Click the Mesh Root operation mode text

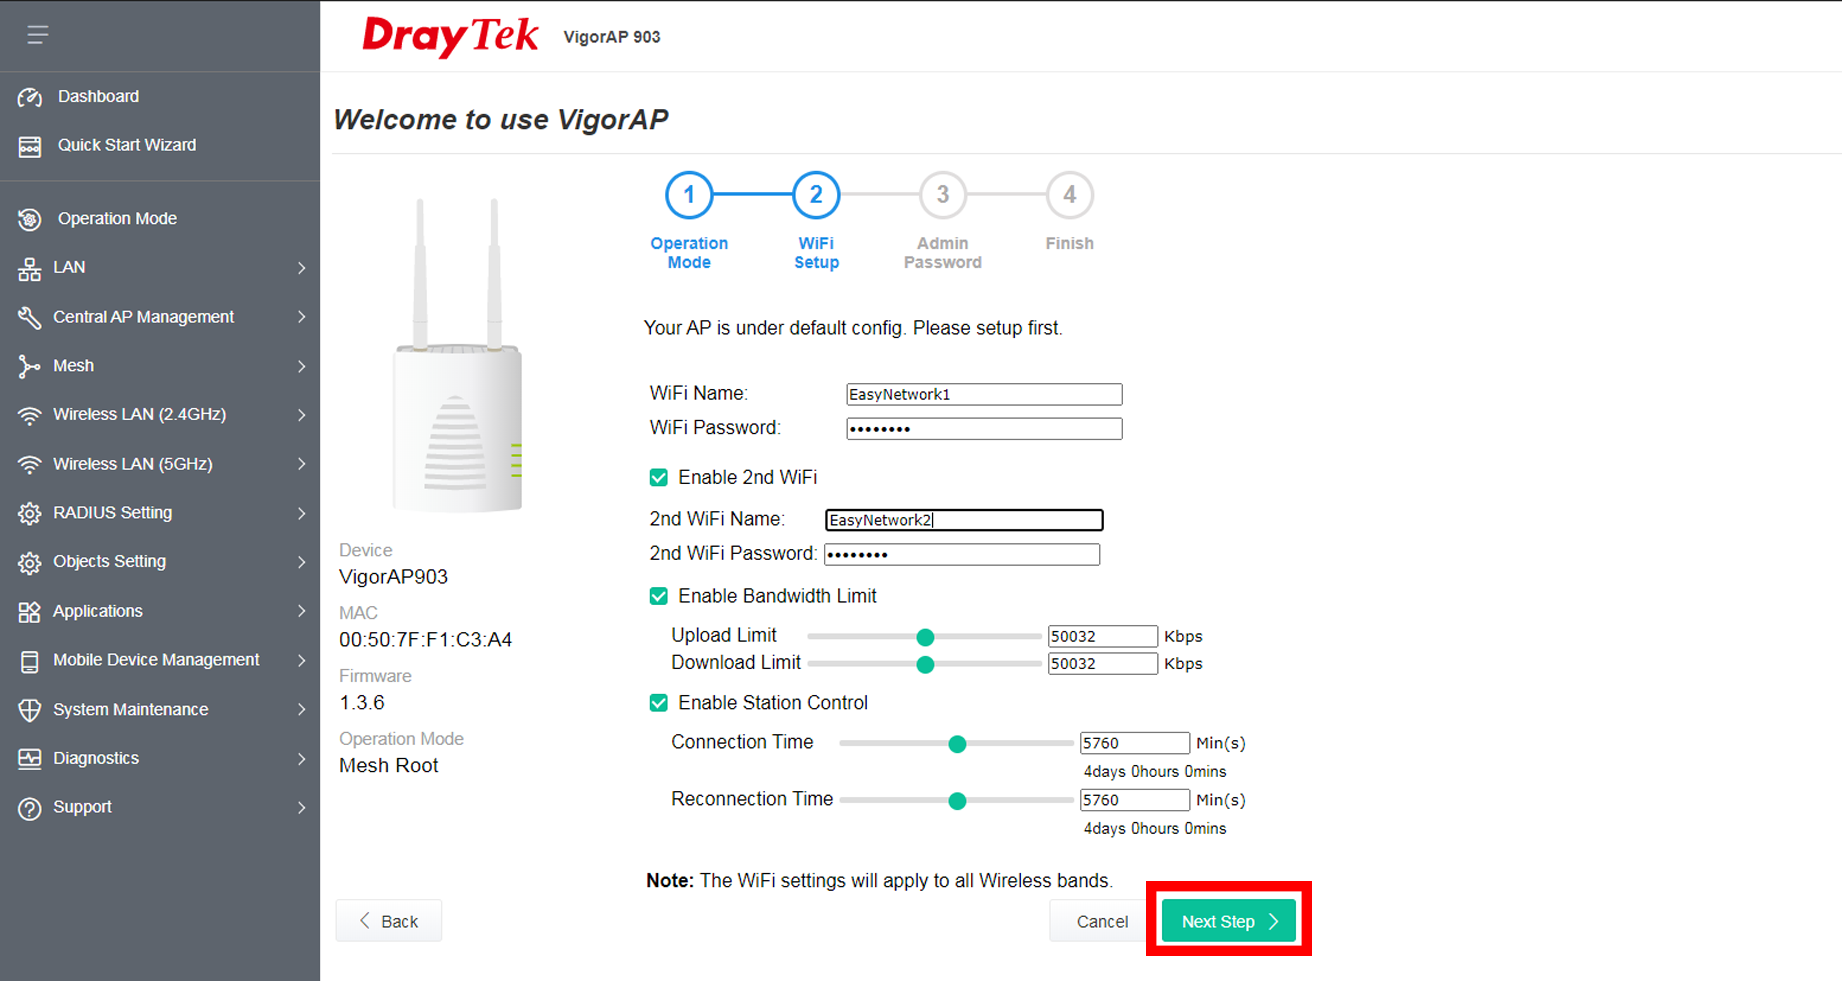point(389,766)
